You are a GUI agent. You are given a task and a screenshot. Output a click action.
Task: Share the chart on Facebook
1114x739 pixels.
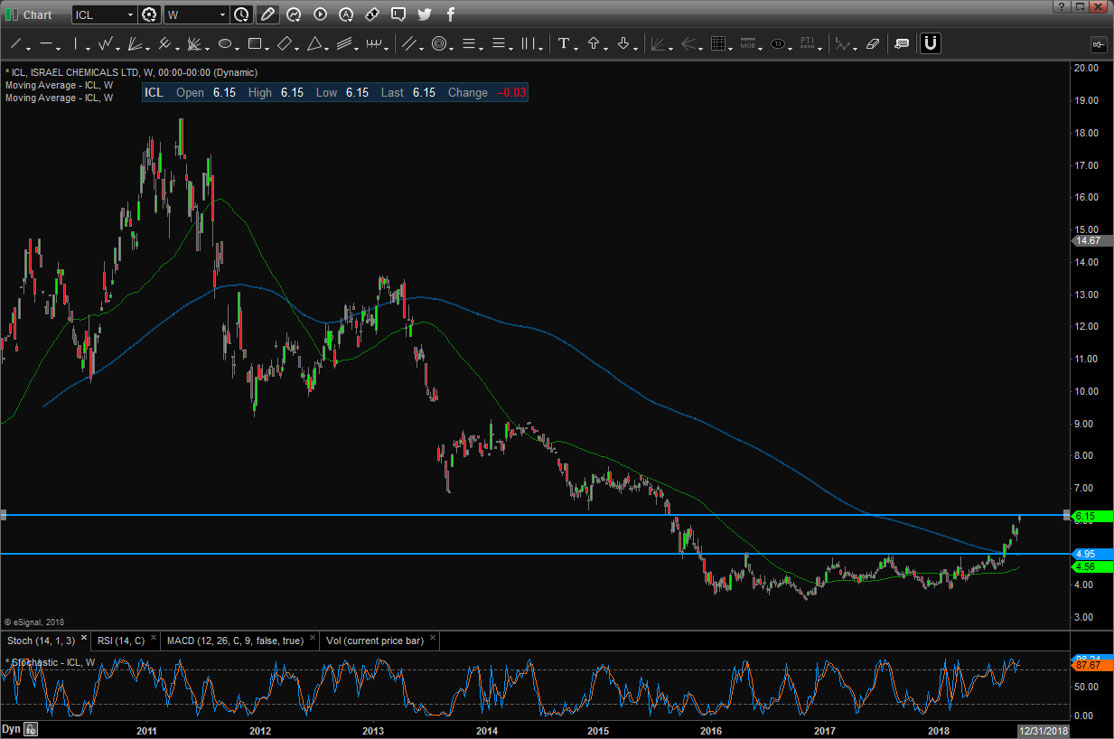[450, 14]
